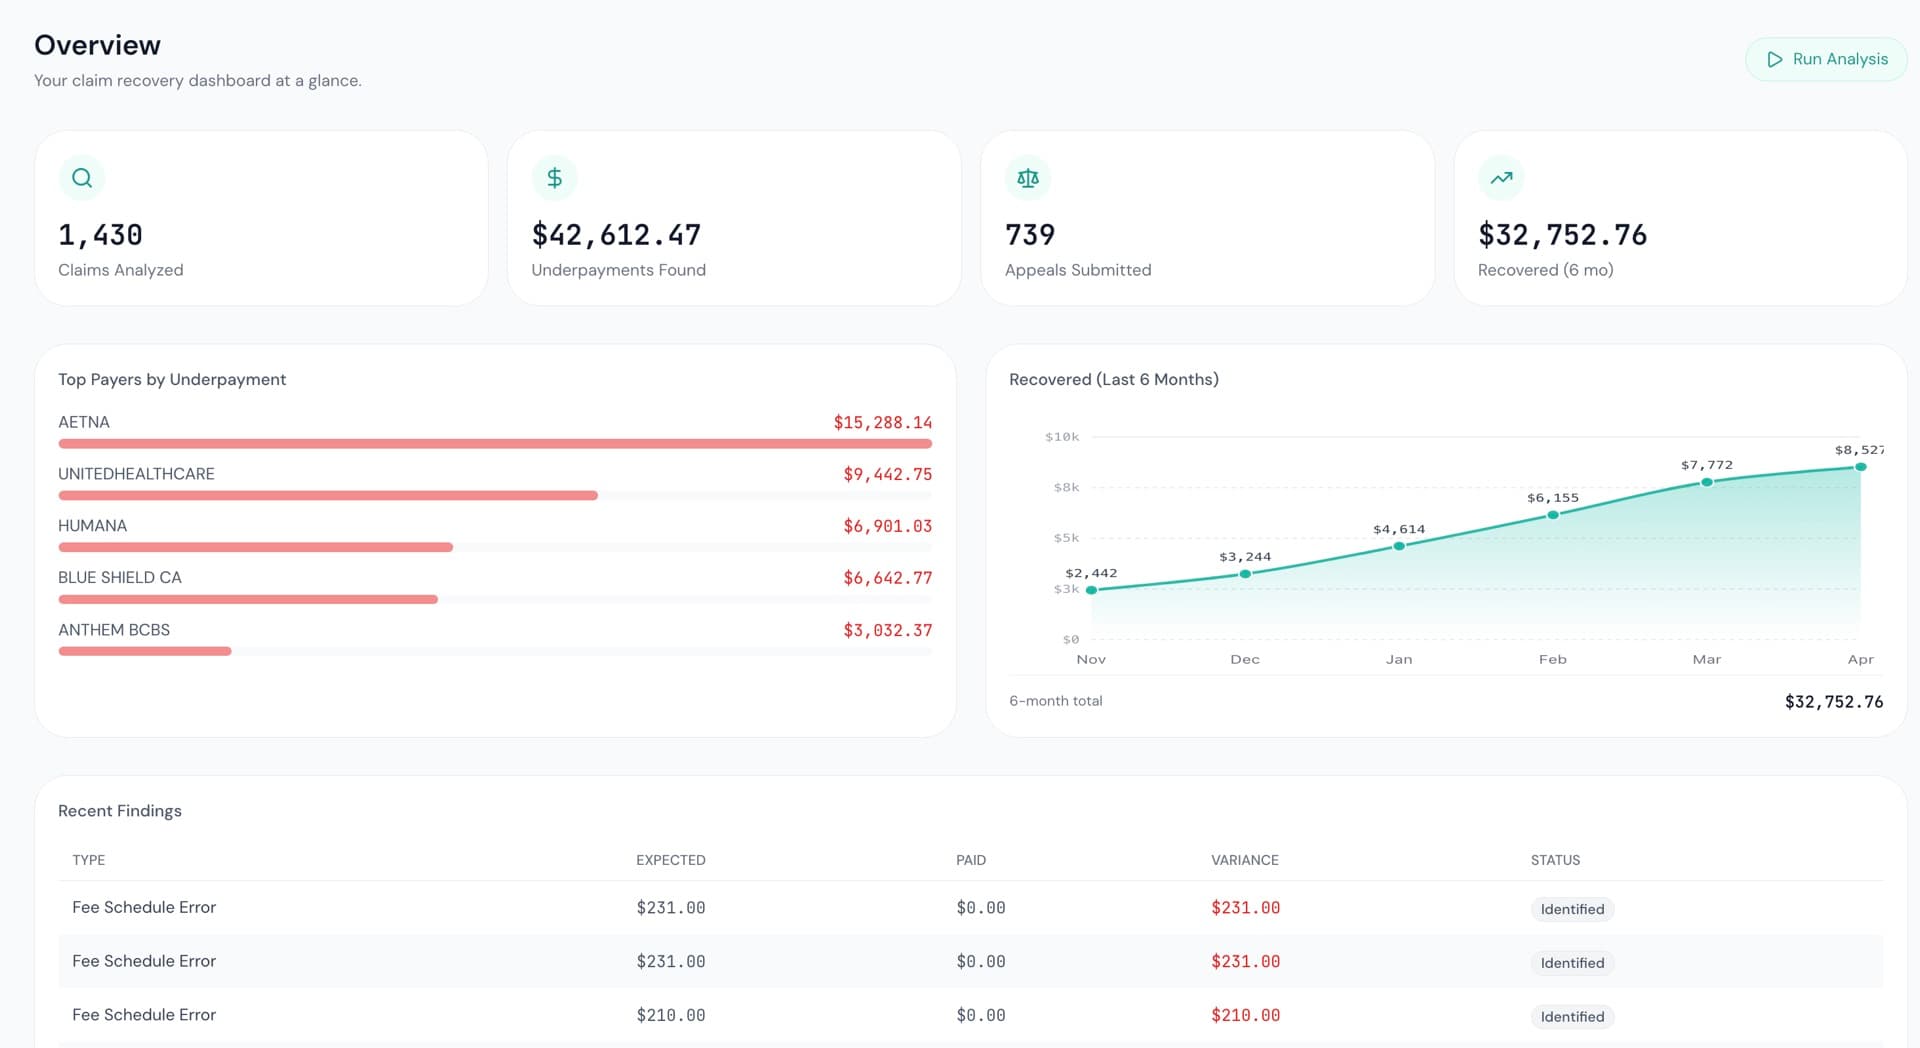Click the Apr data point on chart
The height and width of the screenshot is (1048, 1920).
(1861, 467)
